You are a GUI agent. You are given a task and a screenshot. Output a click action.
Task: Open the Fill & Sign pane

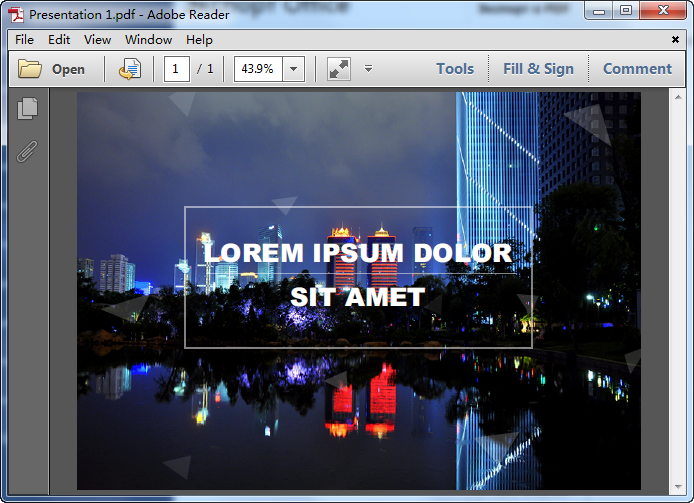tap(538, 69)
